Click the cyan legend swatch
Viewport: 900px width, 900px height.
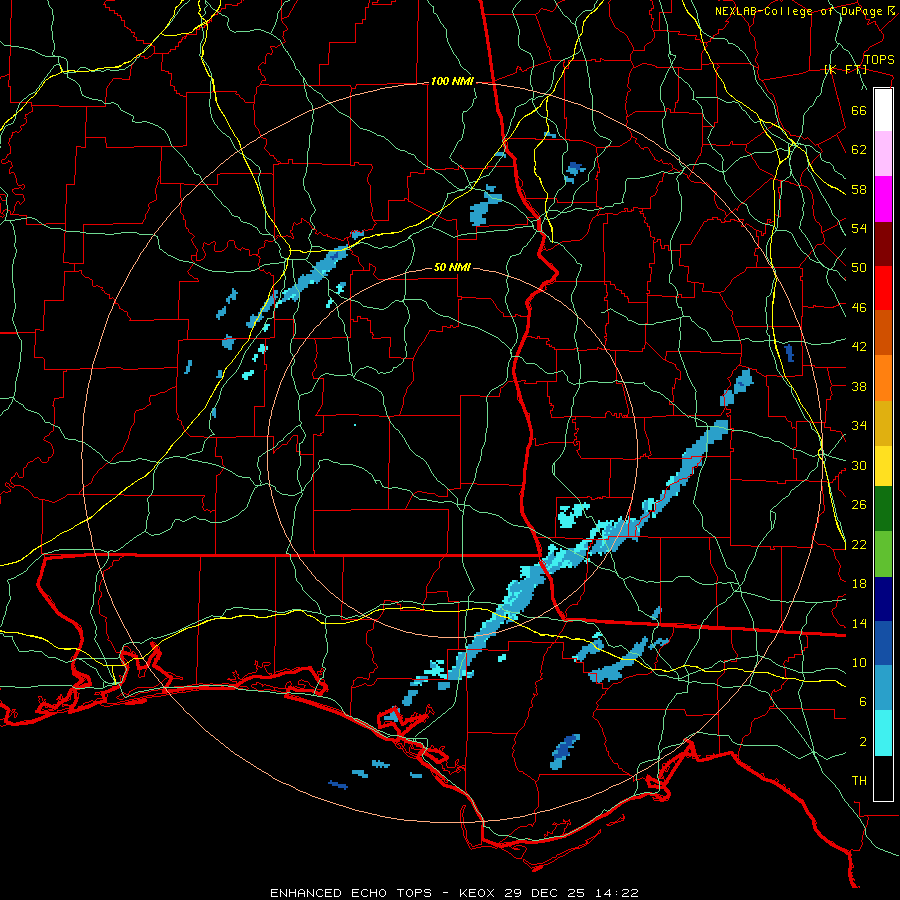[x=883, y=734]
